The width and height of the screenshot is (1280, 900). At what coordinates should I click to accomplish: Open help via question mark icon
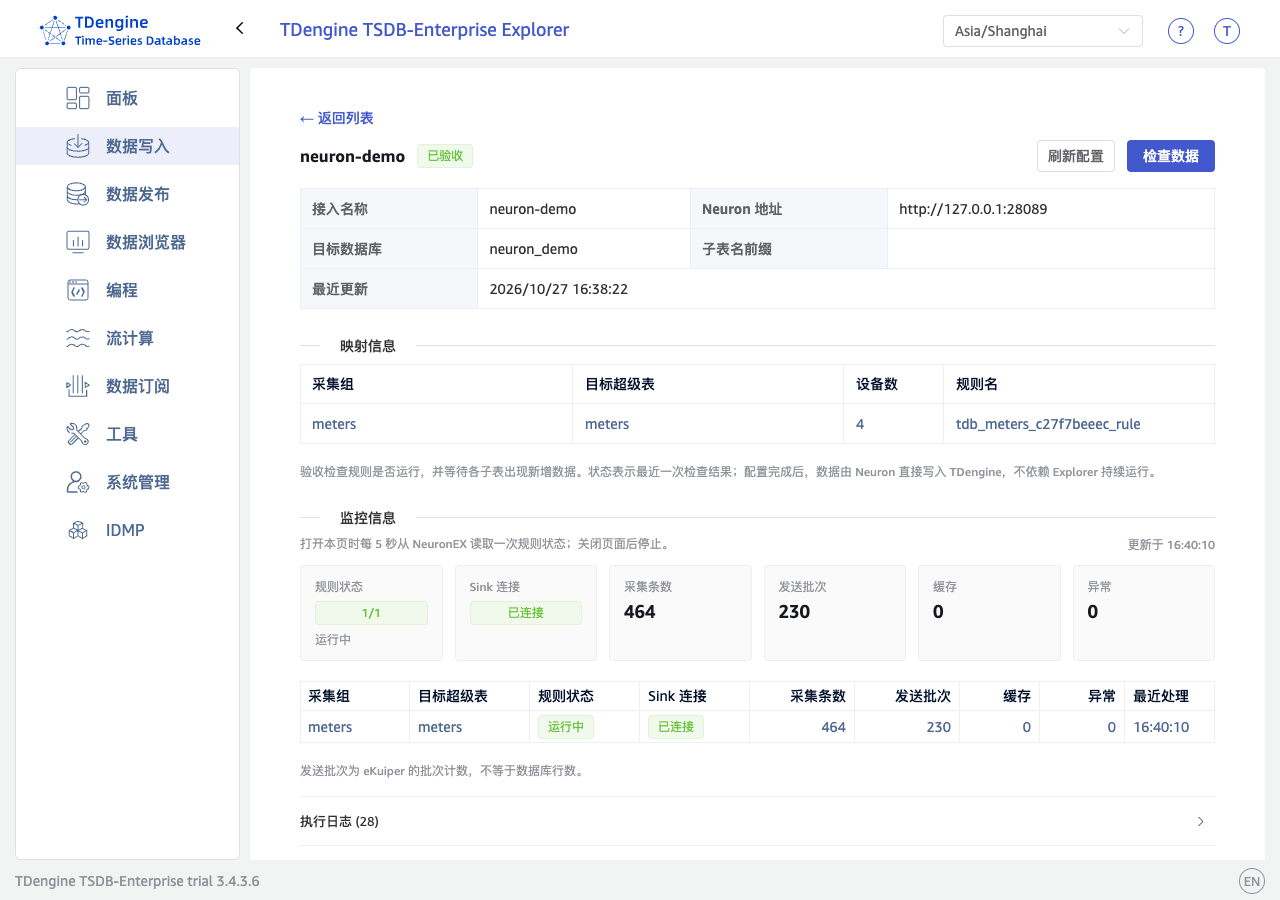(x=1181, y=31)
